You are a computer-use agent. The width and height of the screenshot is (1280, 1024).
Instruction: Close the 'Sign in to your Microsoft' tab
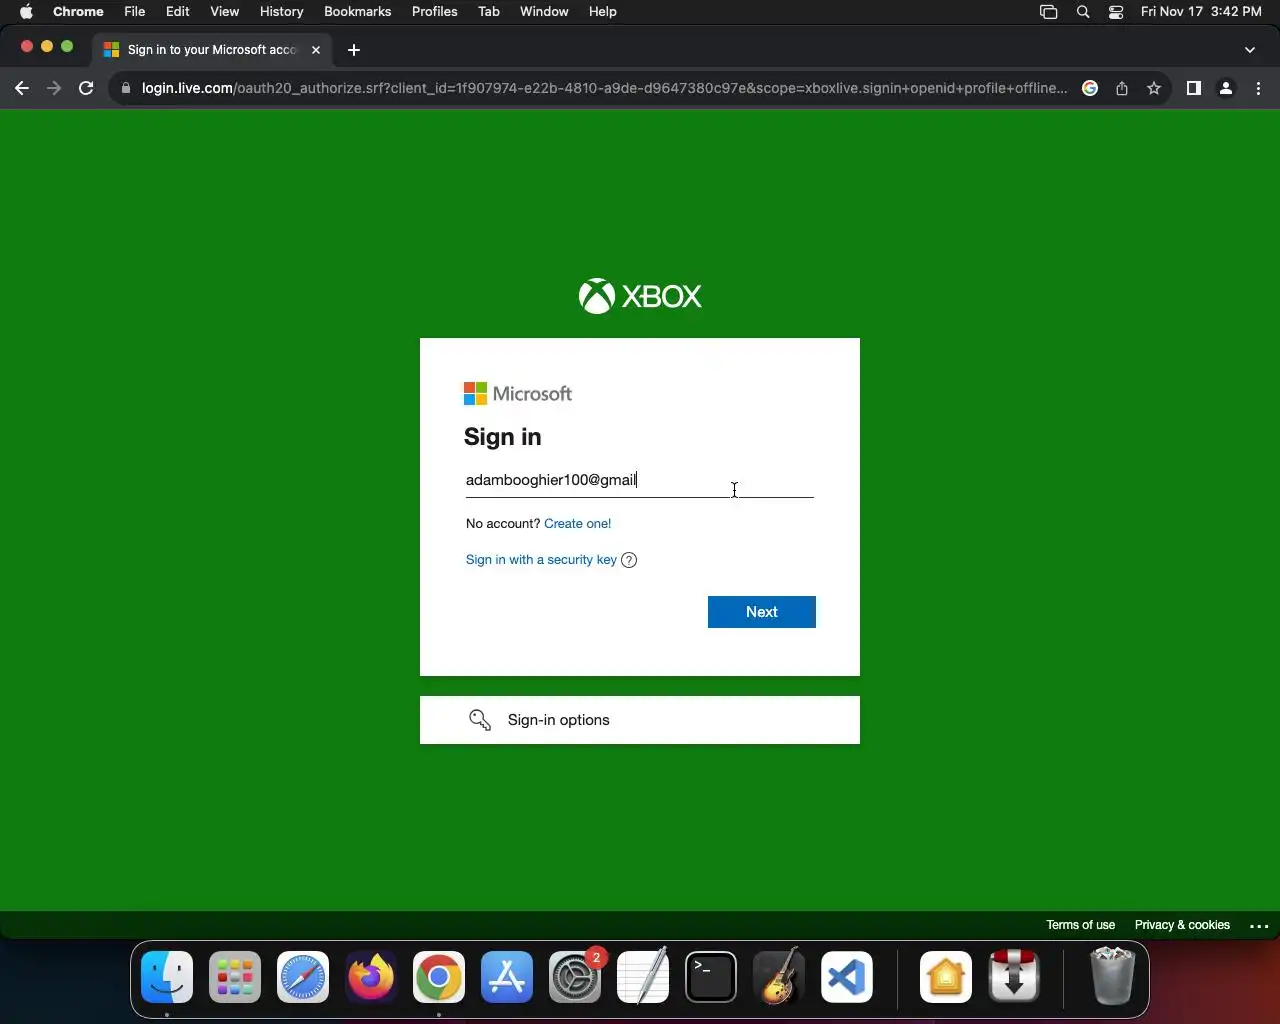coord(316,50)
